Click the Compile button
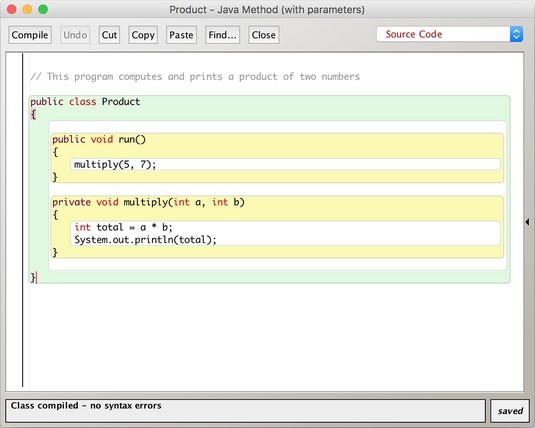 (30, 35)
